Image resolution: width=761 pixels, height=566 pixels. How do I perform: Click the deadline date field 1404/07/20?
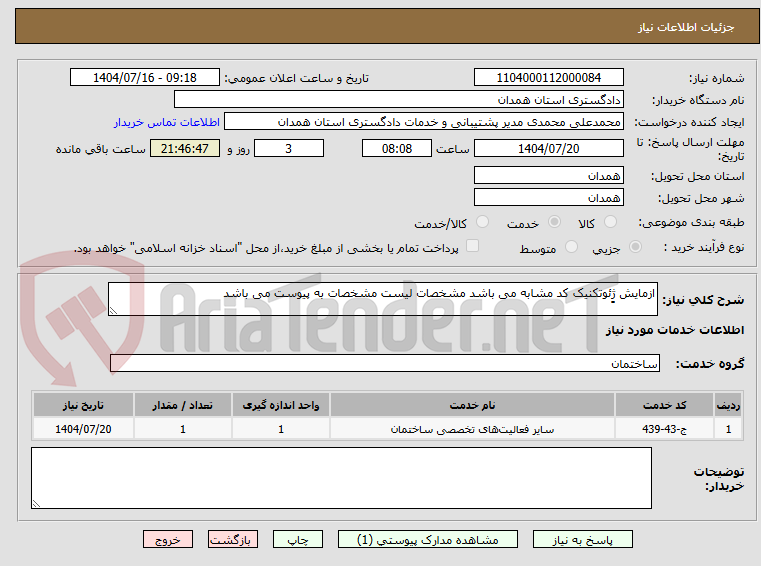548,148
